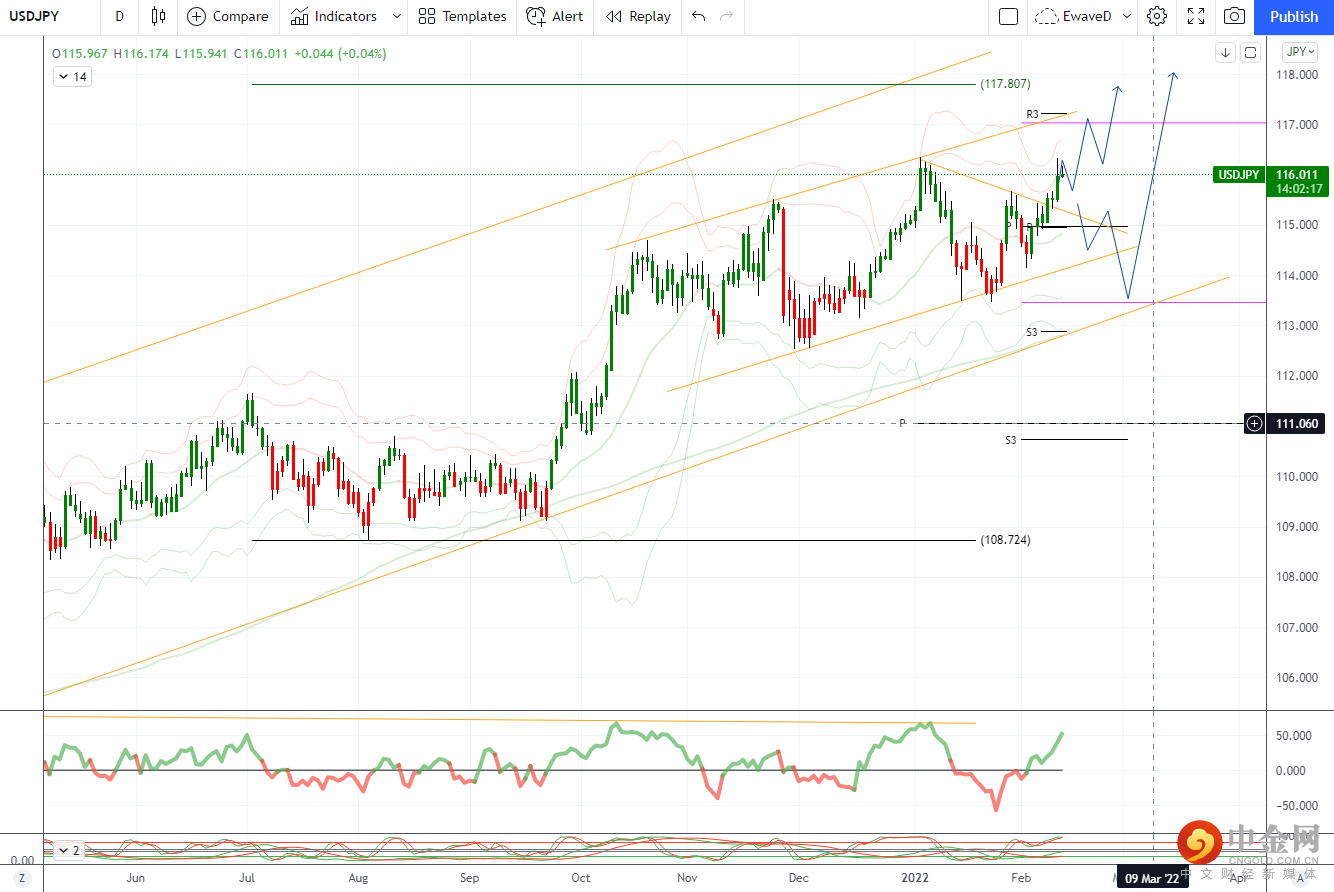This screenshot has width=1334, height=892.
Task: Open the JPY currency dropdown
Action: (1301, 52)
